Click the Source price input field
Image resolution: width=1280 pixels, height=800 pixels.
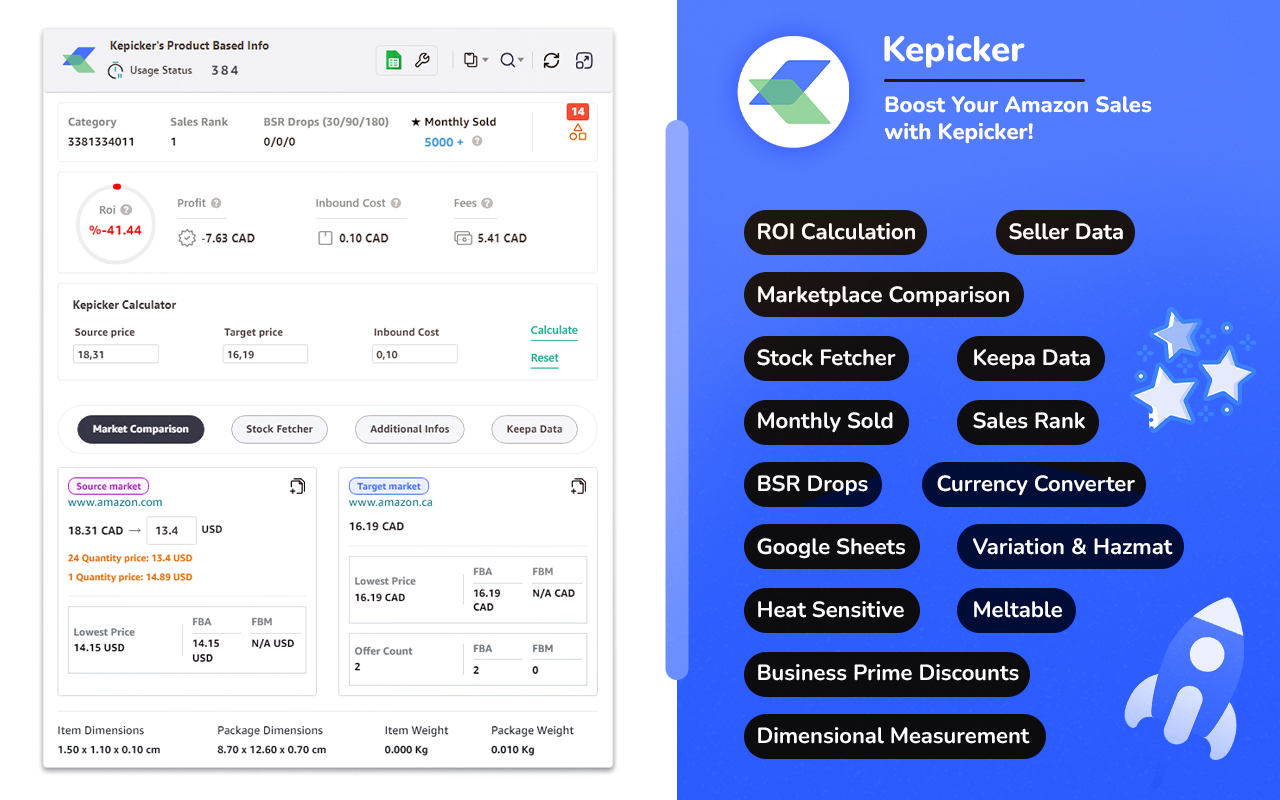click(x=116, y=354)
